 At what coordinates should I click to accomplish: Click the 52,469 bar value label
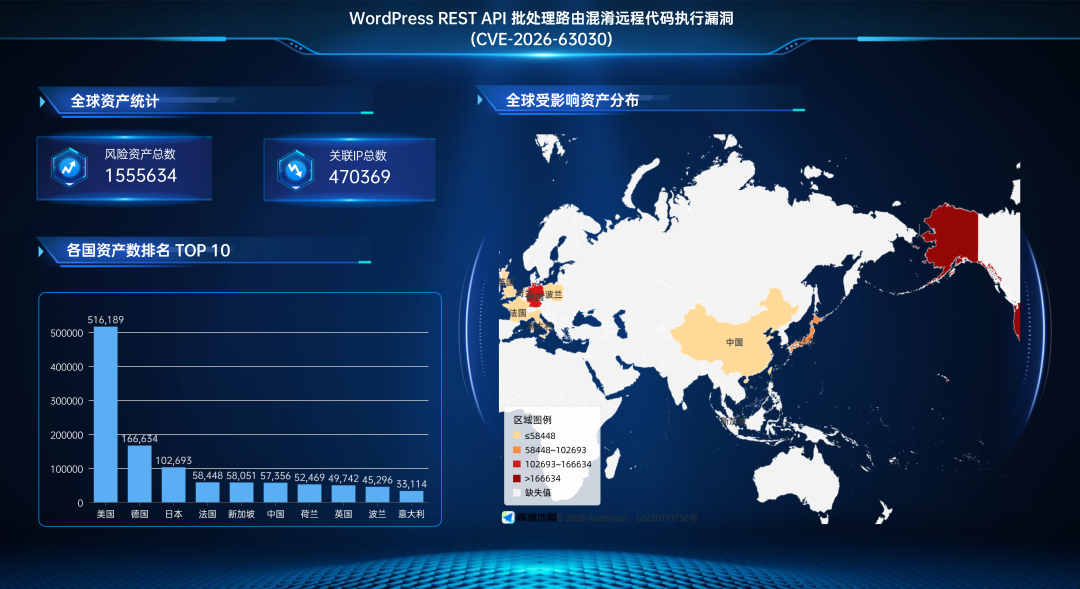pos(309,477)
